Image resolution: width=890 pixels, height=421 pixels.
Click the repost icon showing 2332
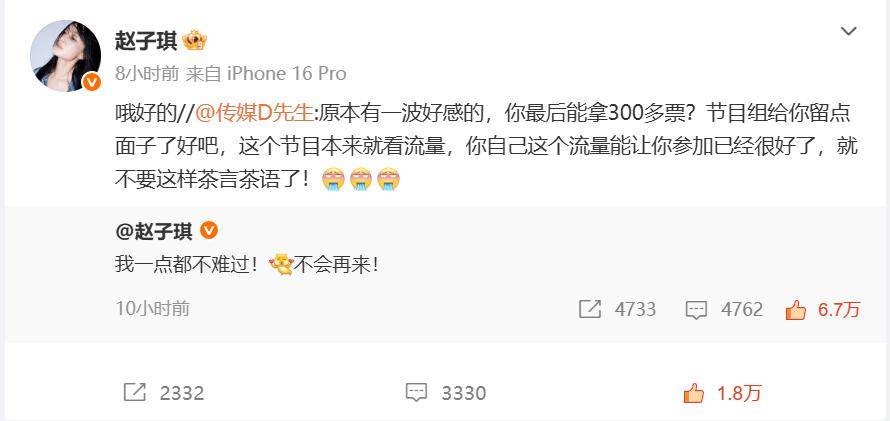click(135, 393)
